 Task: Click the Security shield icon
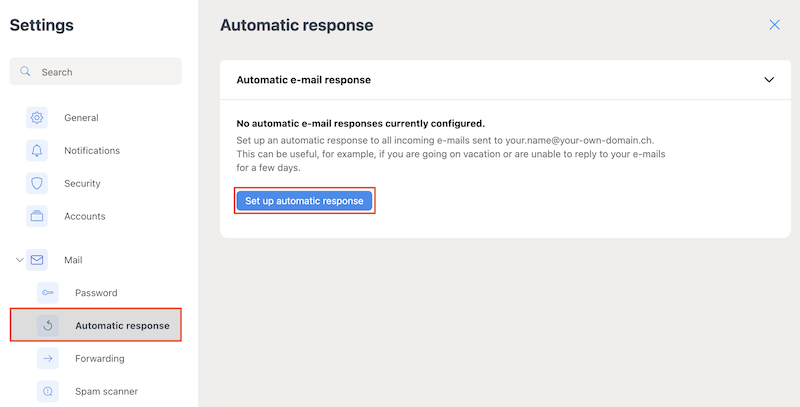[x=37, y=184]
